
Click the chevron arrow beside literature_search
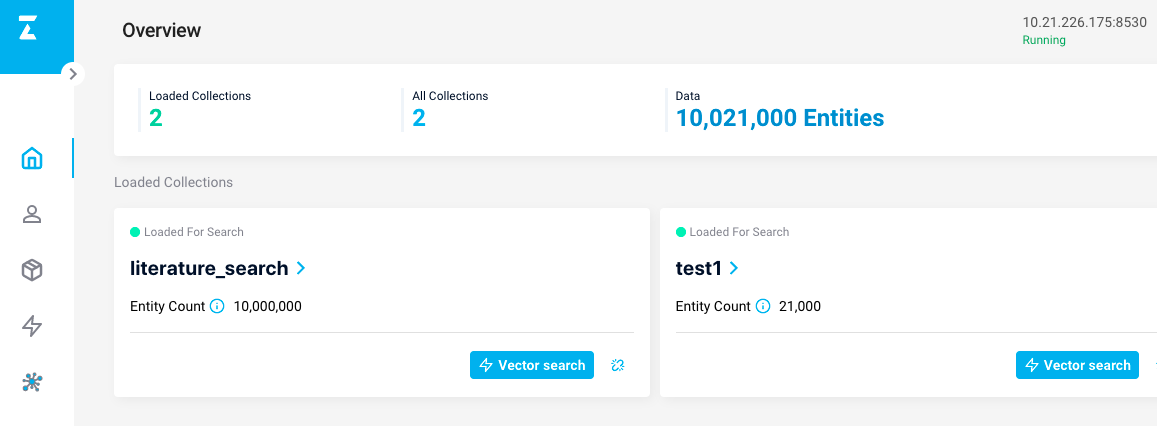[x=301, y=268]
